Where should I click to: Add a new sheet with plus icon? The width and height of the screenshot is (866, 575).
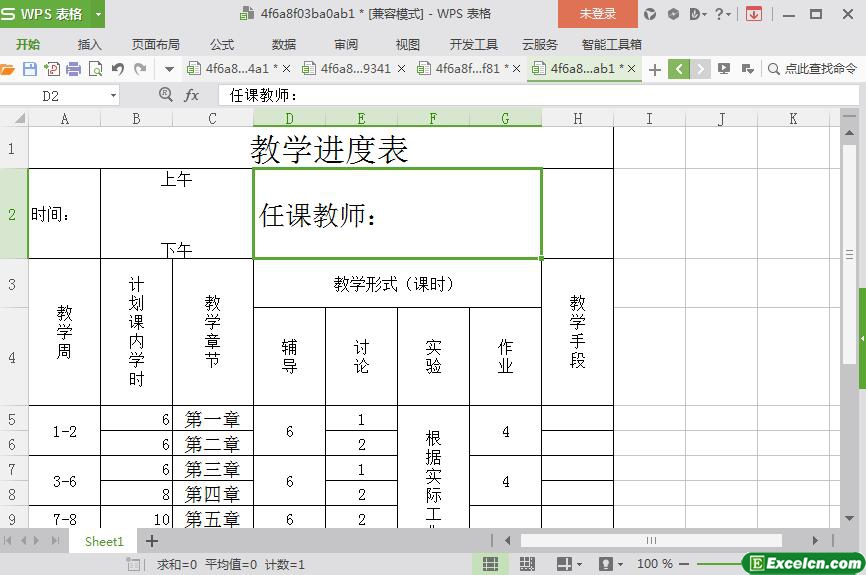tap(152, 541)
